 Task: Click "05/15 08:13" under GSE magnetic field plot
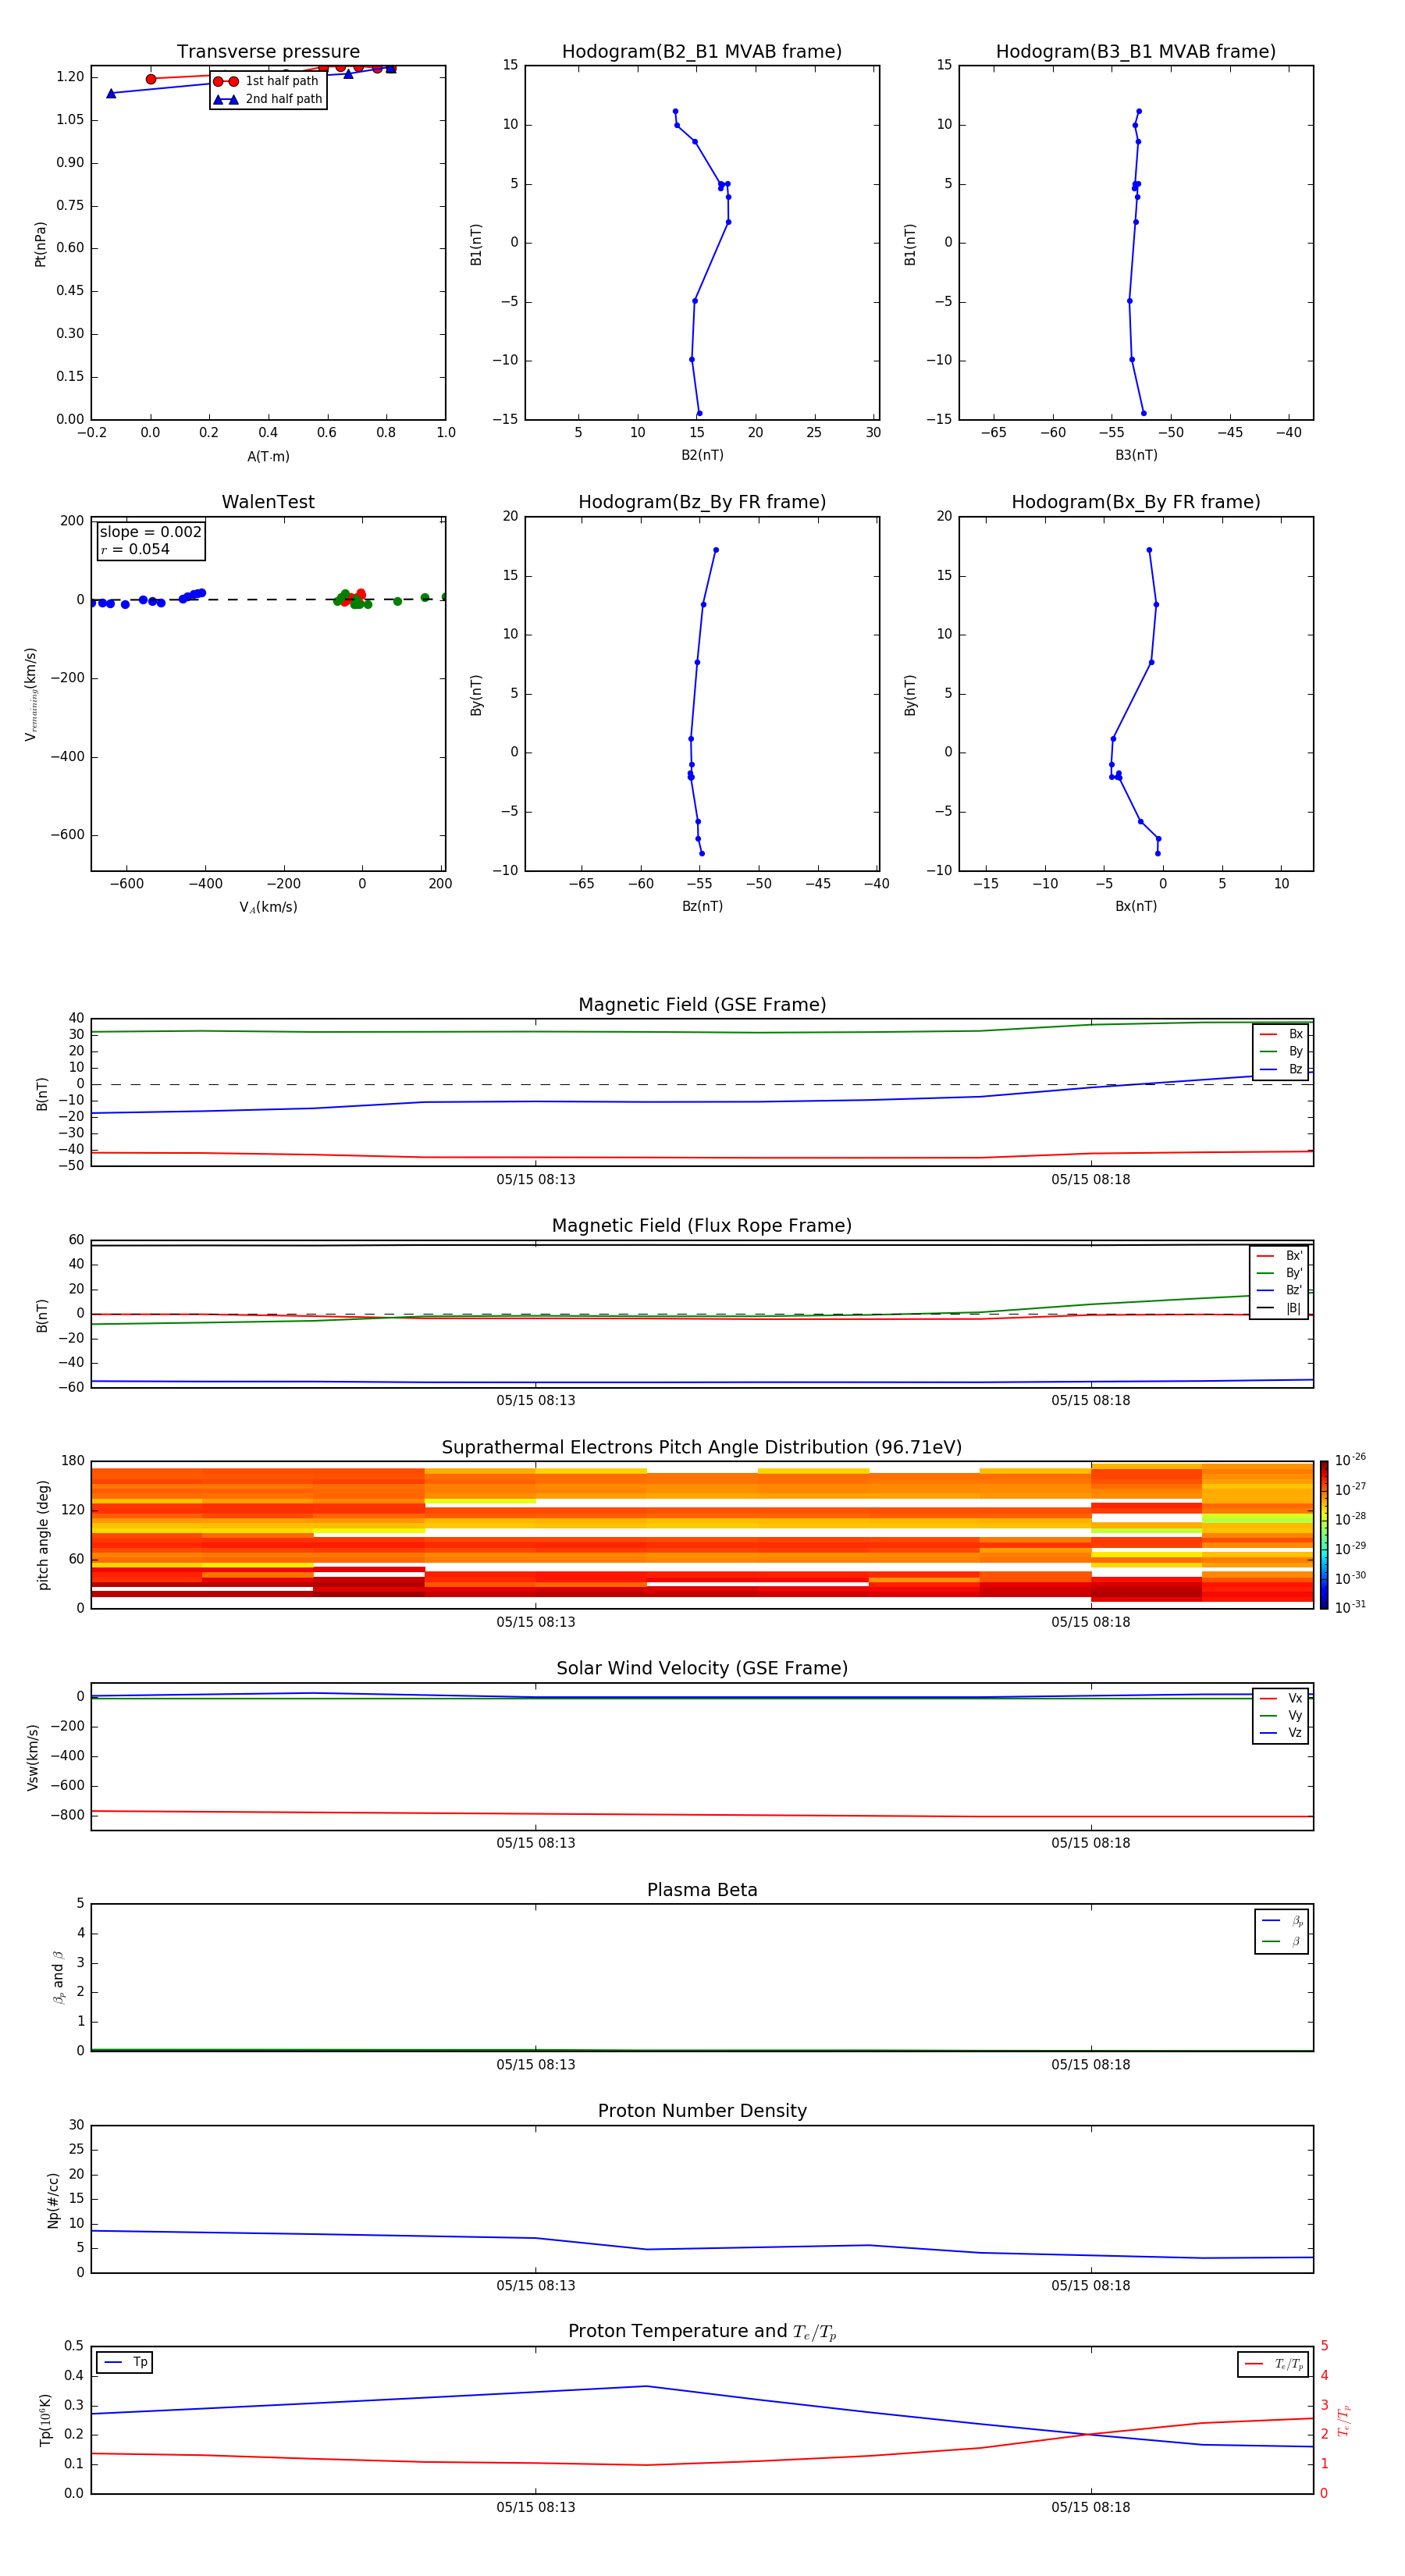(x=536, y=1179)
